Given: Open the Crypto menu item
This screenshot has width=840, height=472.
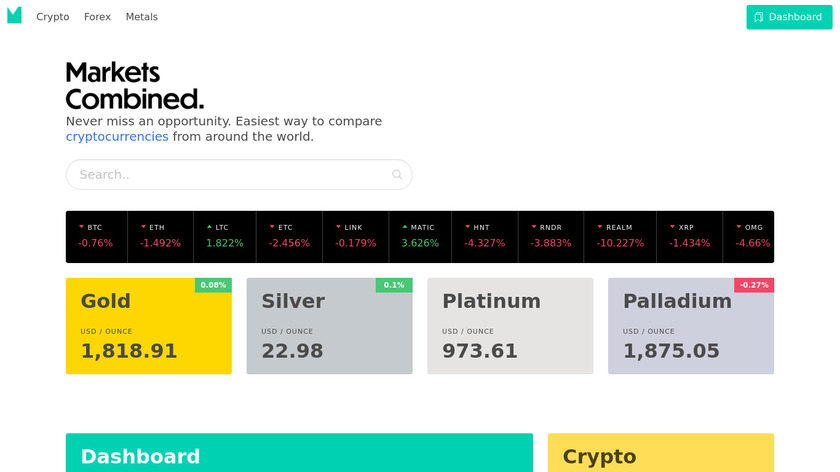Looking at the screenshot, I should [53, 17].
